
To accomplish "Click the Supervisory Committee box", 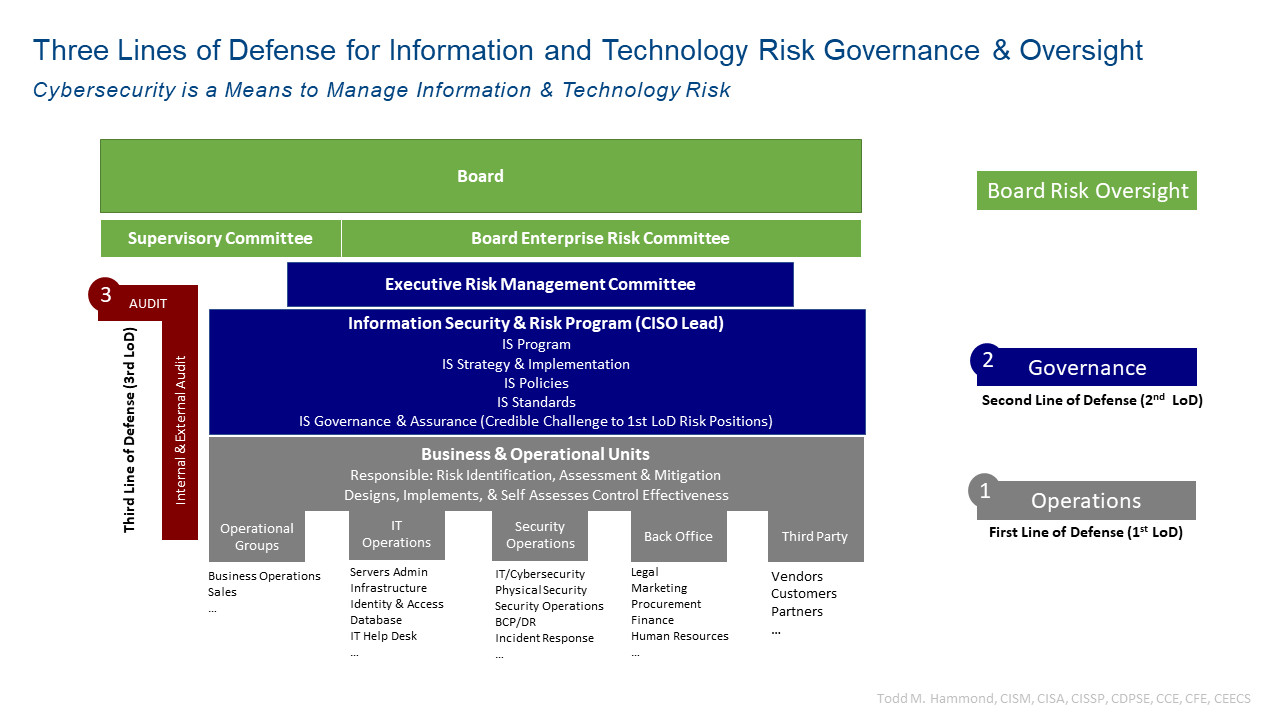I will [220, 238].
